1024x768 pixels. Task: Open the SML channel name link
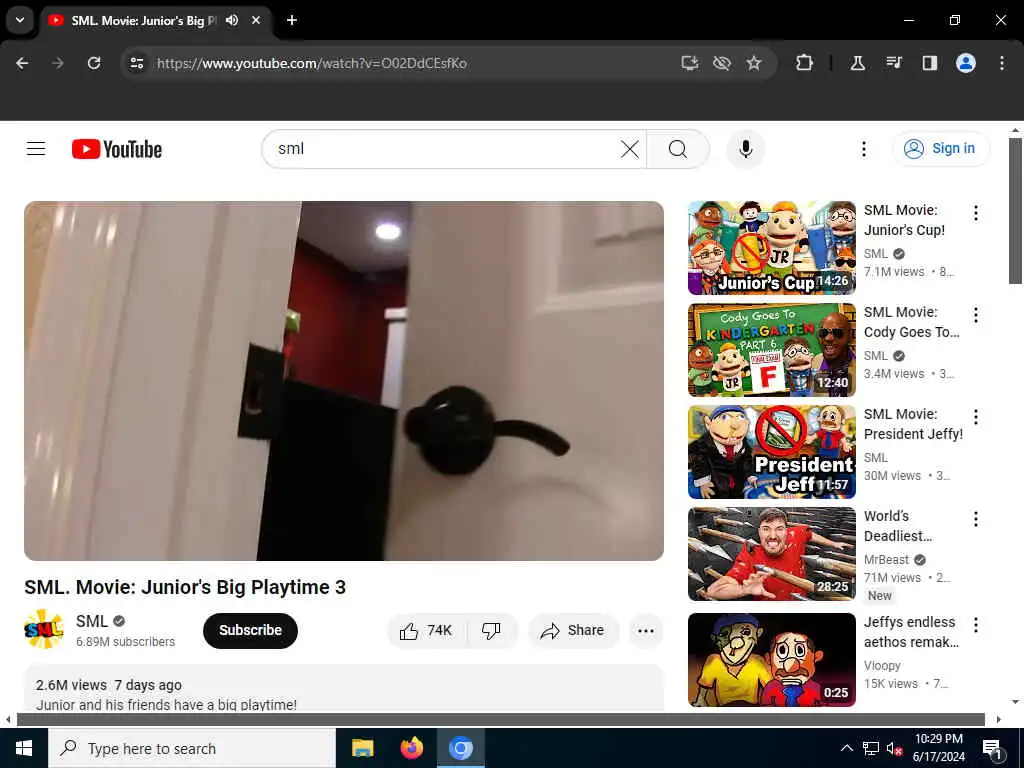(x=91, y=621)
